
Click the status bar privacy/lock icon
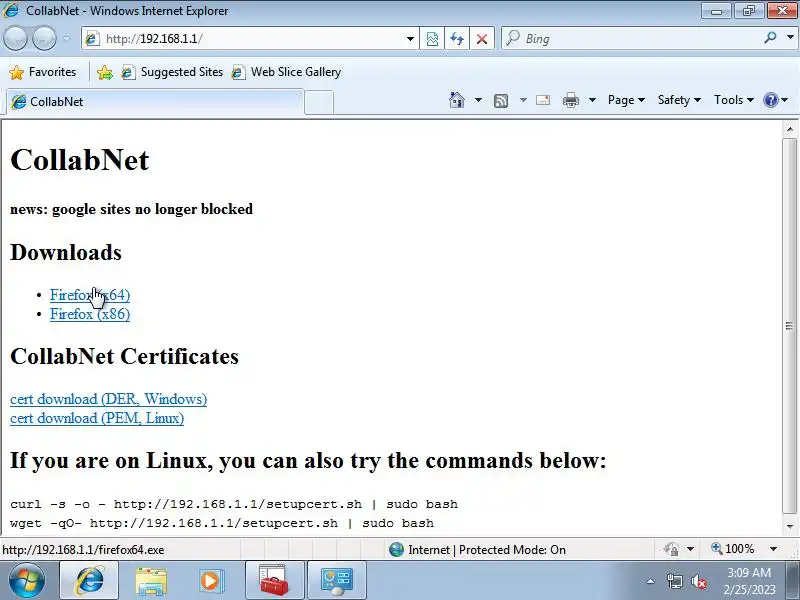coord(671,549)
